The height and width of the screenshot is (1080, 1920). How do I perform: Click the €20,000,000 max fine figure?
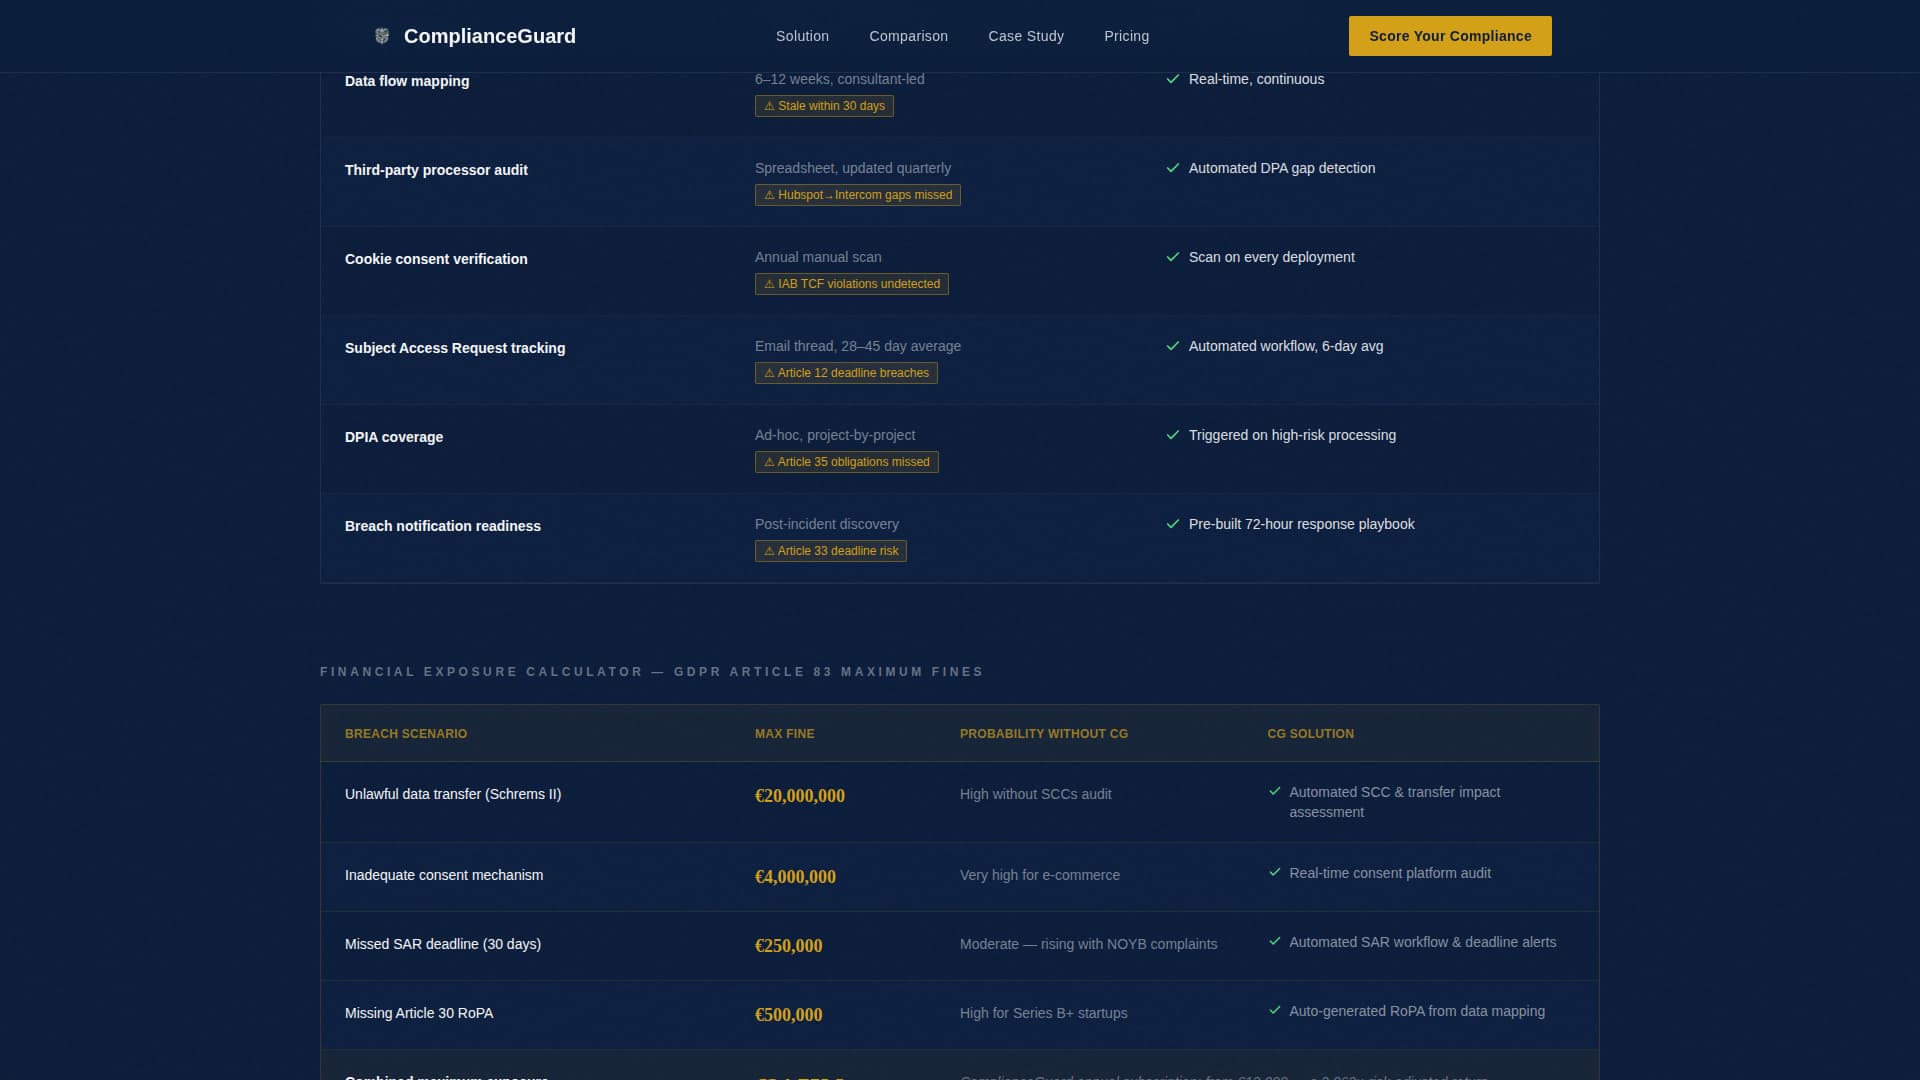coord(799,796)
